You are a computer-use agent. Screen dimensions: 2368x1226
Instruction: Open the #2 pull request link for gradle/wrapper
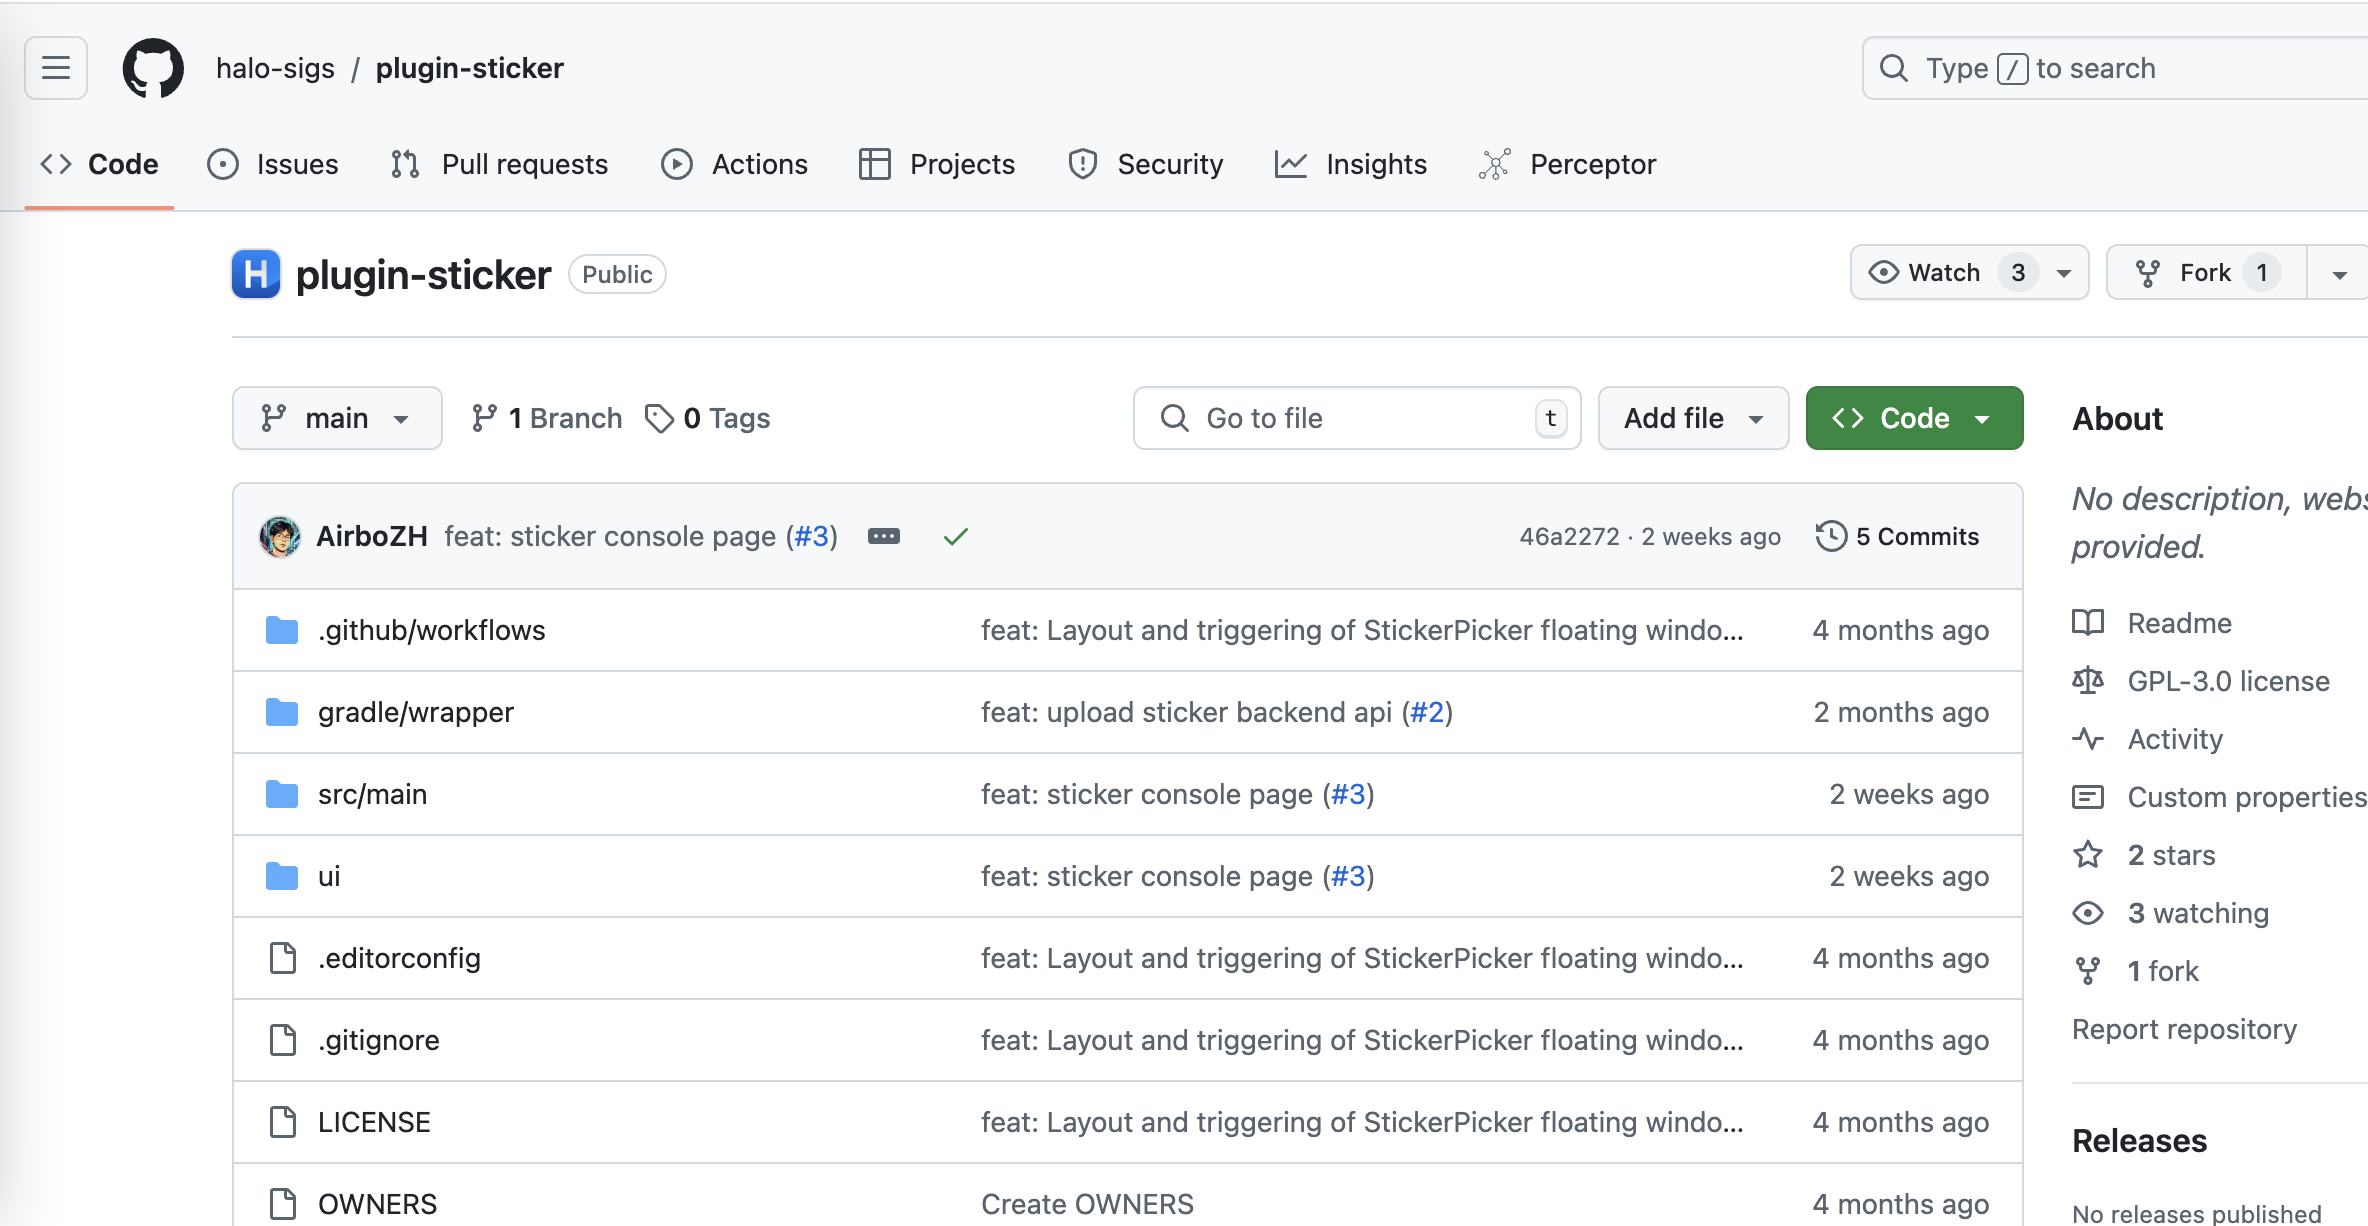click(x=1427, y=712)
